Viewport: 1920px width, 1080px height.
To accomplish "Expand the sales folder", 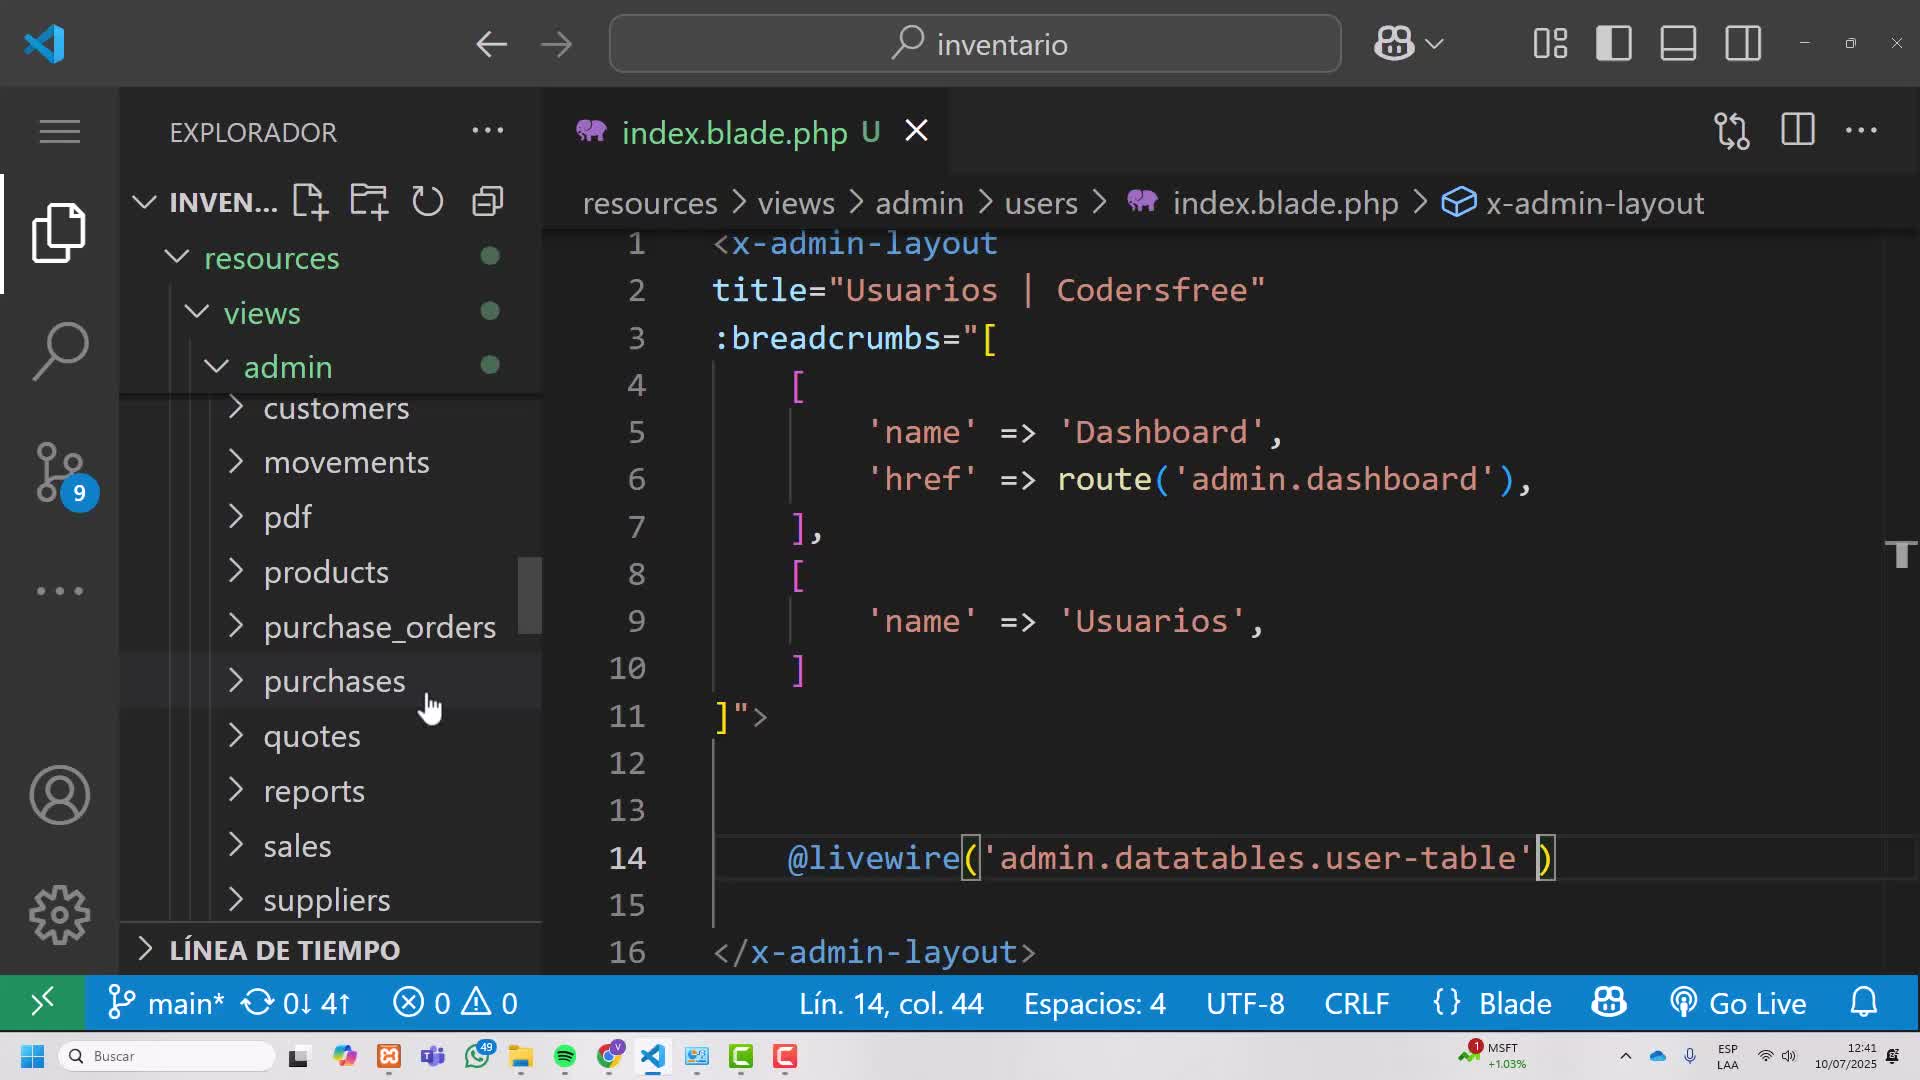I will click(236, 845).
